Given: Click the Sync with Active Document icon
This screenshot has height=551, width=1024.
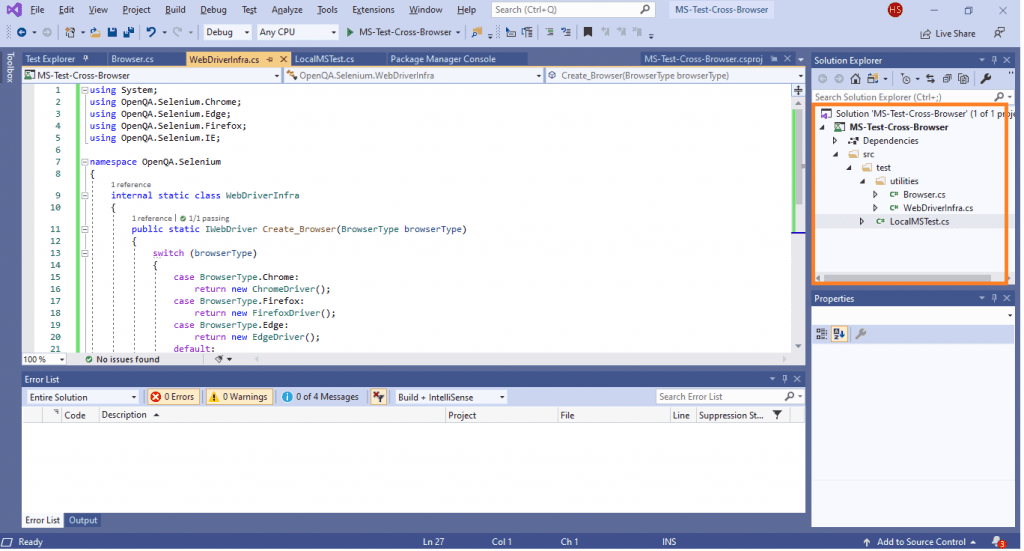Looking at the screenshot, I should [x=930, y=79].
